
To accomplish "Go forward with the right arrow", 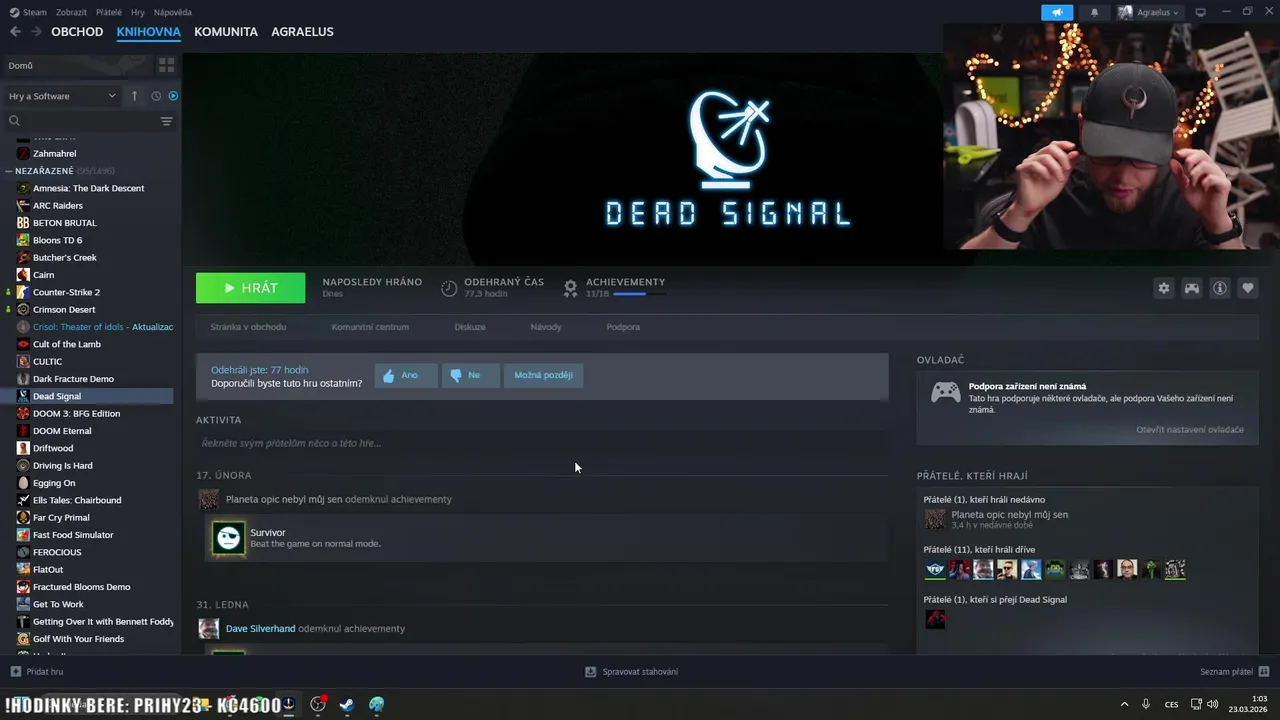I will pos(36,32).
